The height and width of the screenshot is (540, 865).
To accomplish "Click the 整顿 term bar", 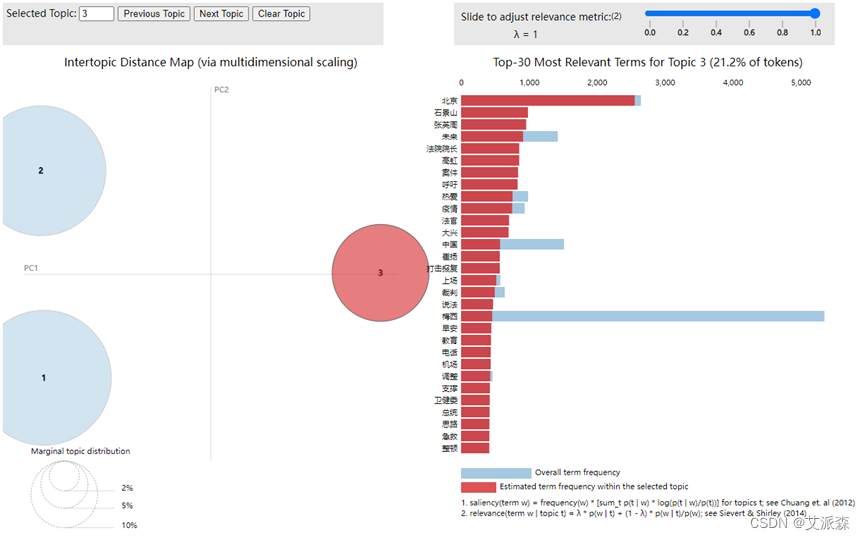I will [x=475, y=448].
